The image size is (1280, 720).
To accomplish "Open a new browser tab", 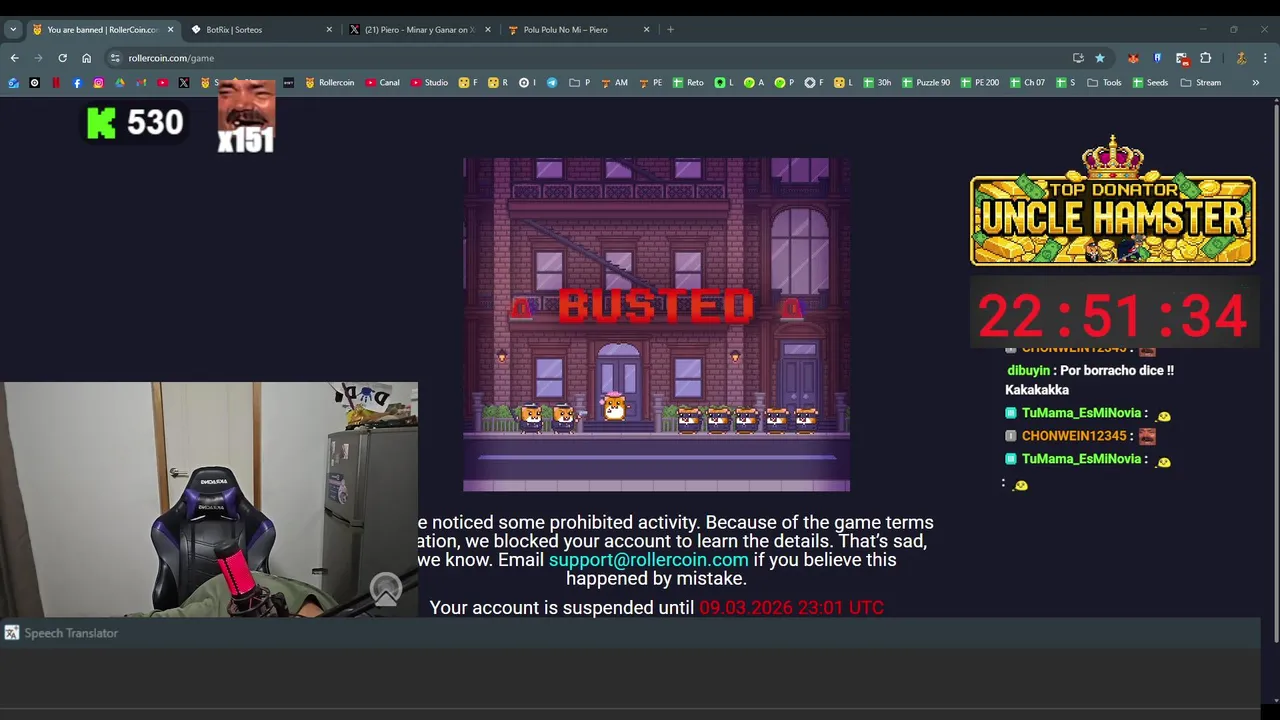I will point(670,29).
